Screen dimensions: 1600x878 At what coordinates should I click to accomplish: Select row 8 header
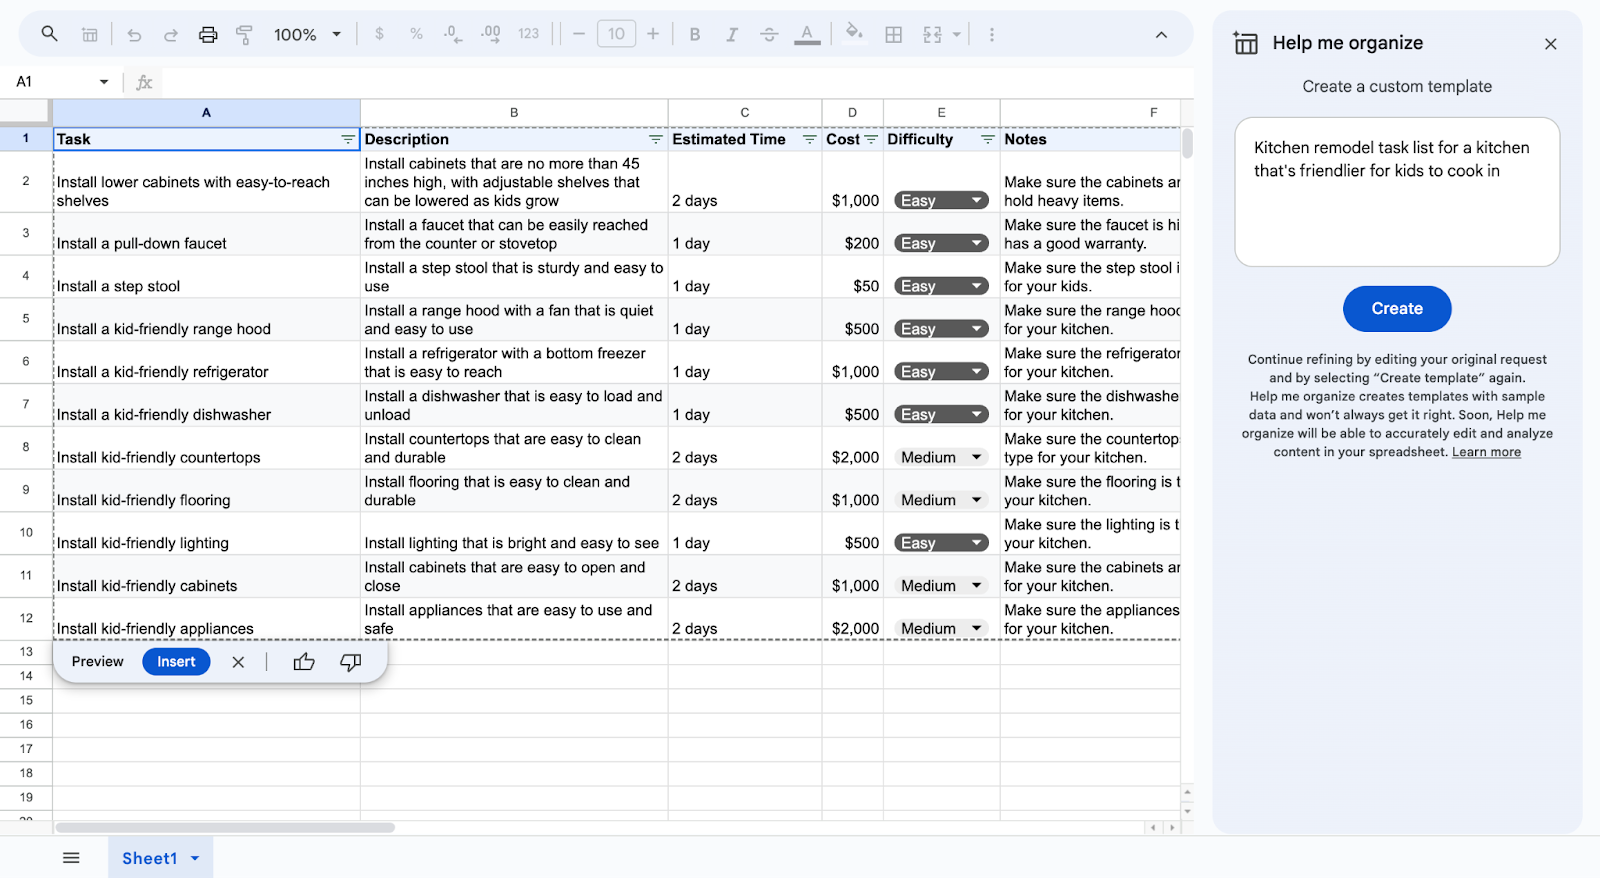(26, 447)
